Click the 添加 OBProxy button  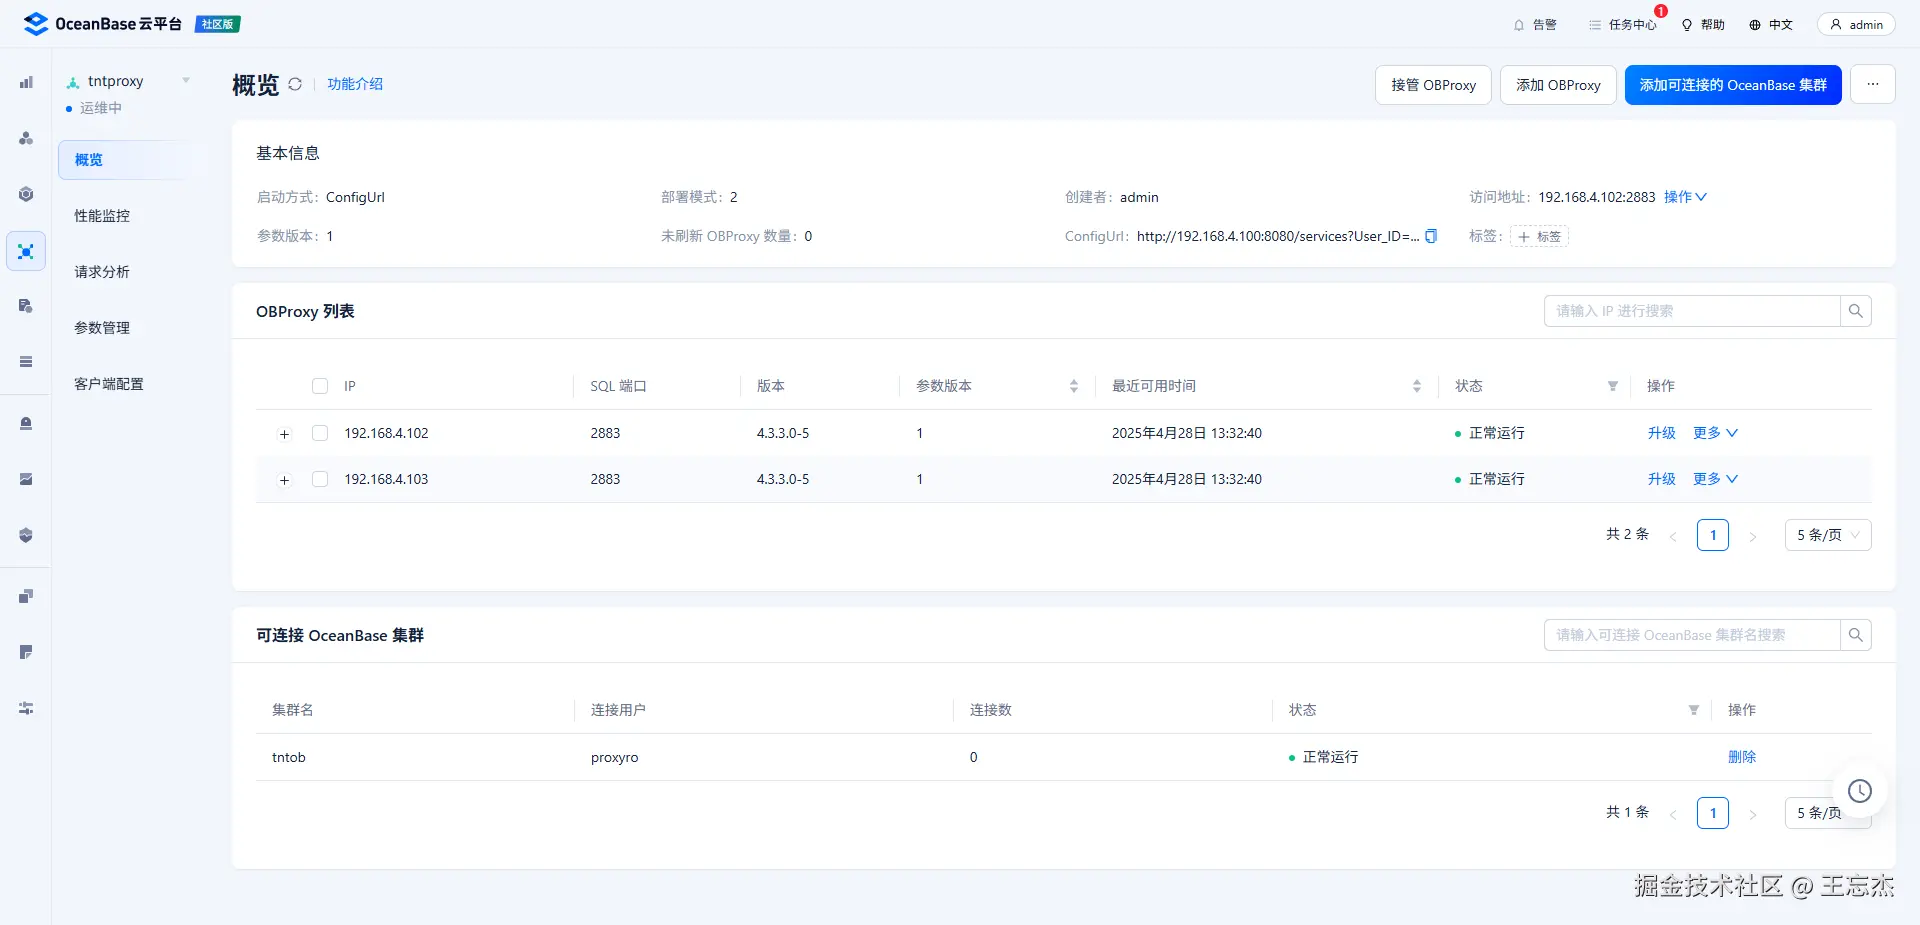click(x=1558, y=85)
